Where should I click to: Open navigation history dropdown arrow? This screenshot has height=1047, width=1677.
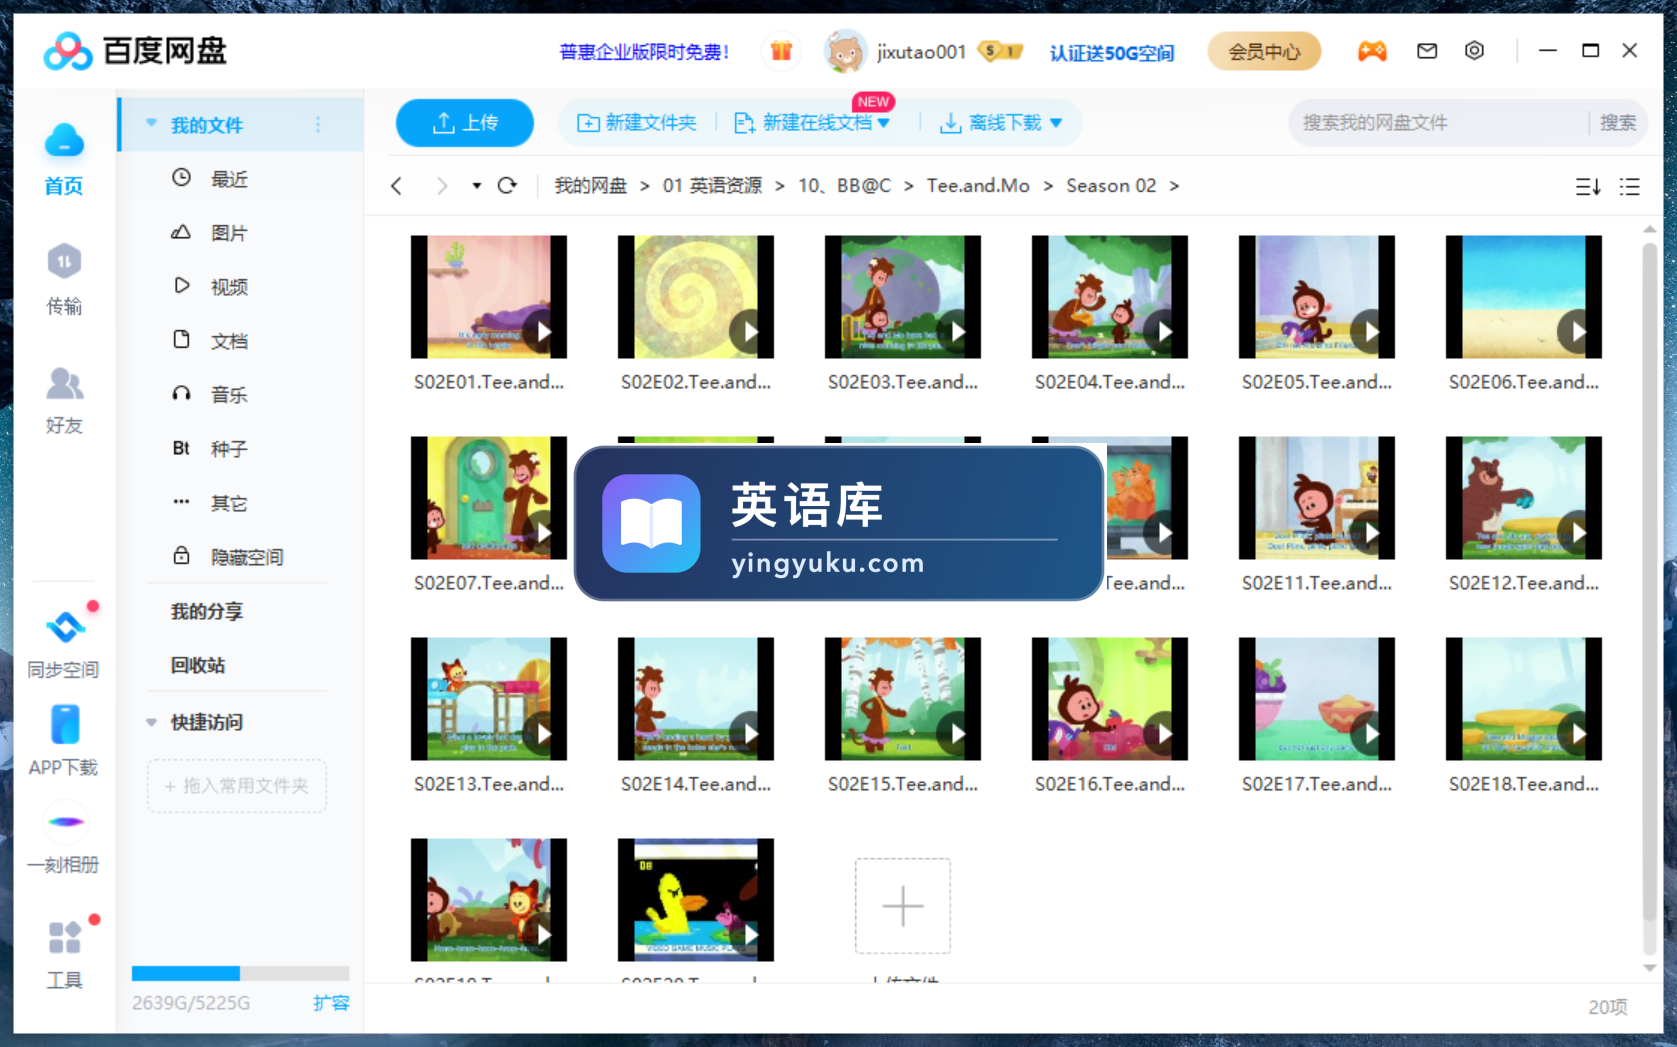477,186
